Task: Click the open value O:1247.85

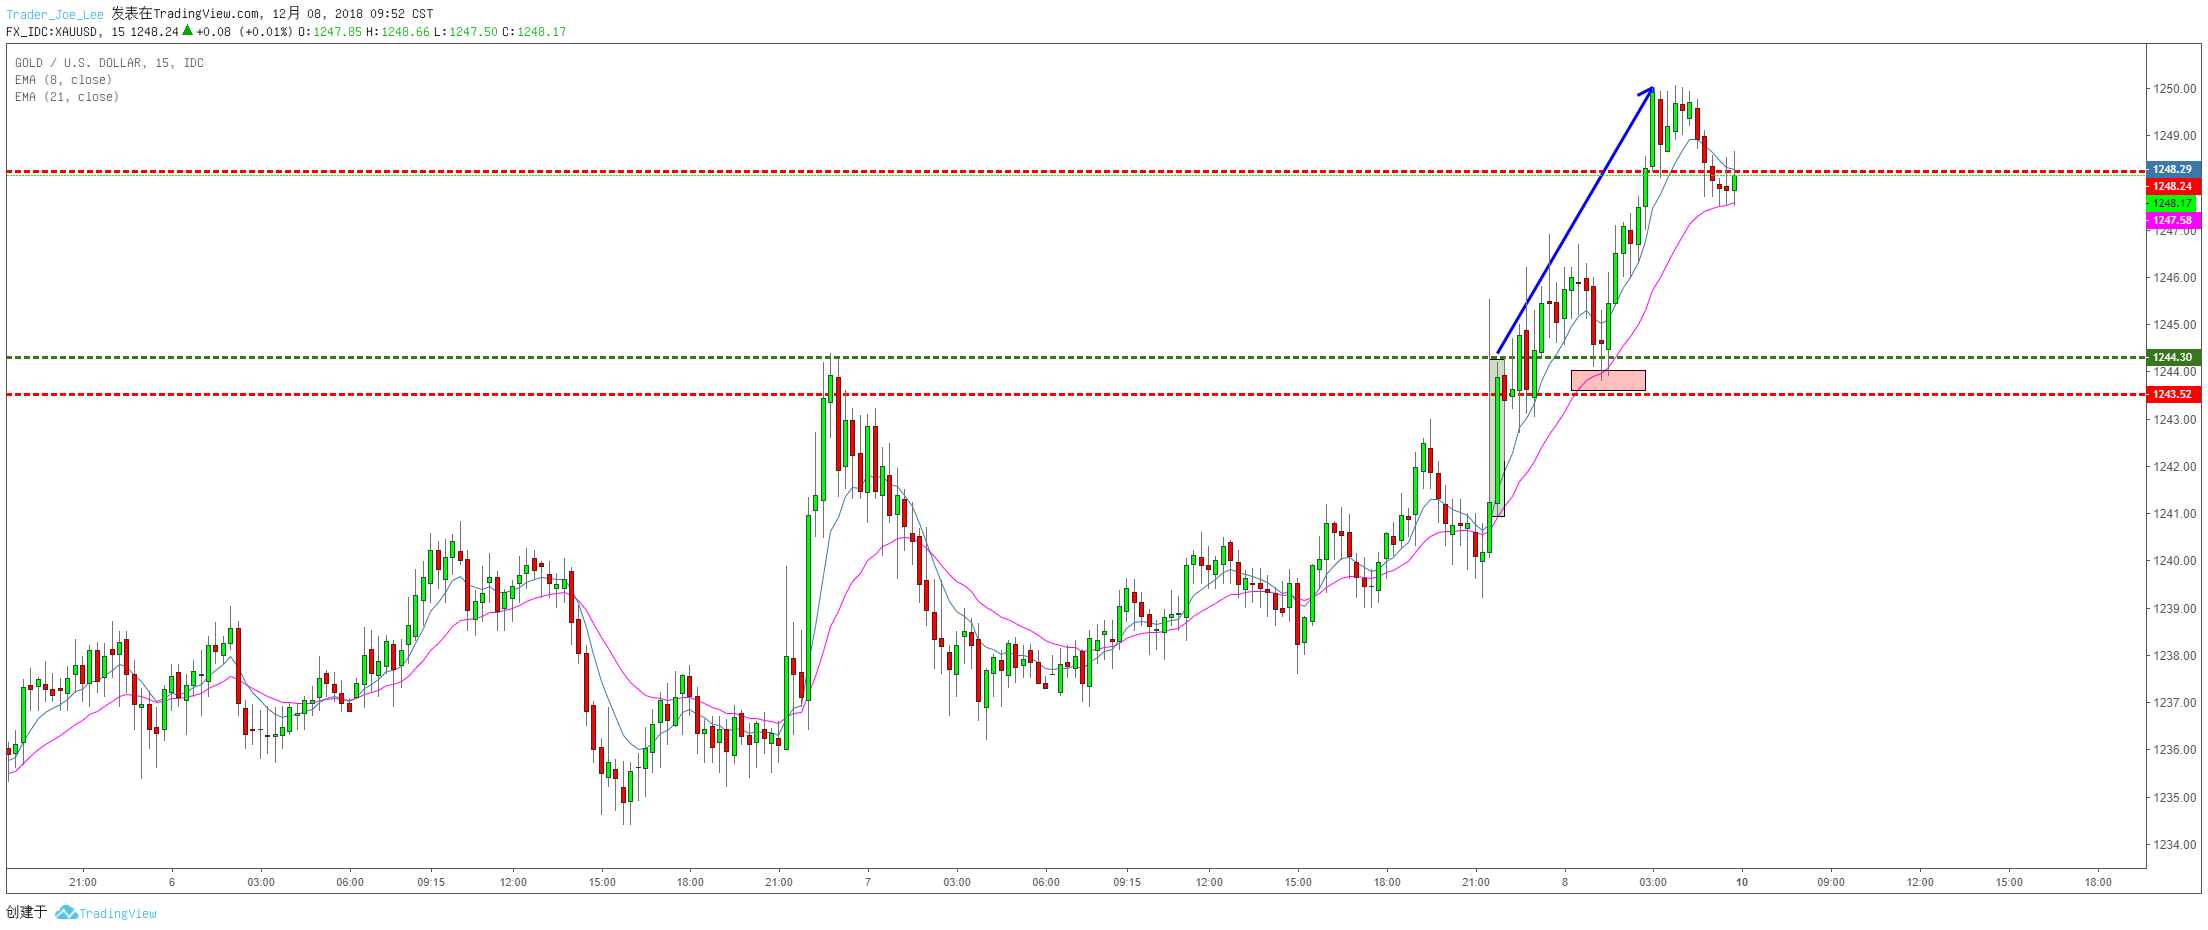Action: pyautogui.click(x=330, y=32)
